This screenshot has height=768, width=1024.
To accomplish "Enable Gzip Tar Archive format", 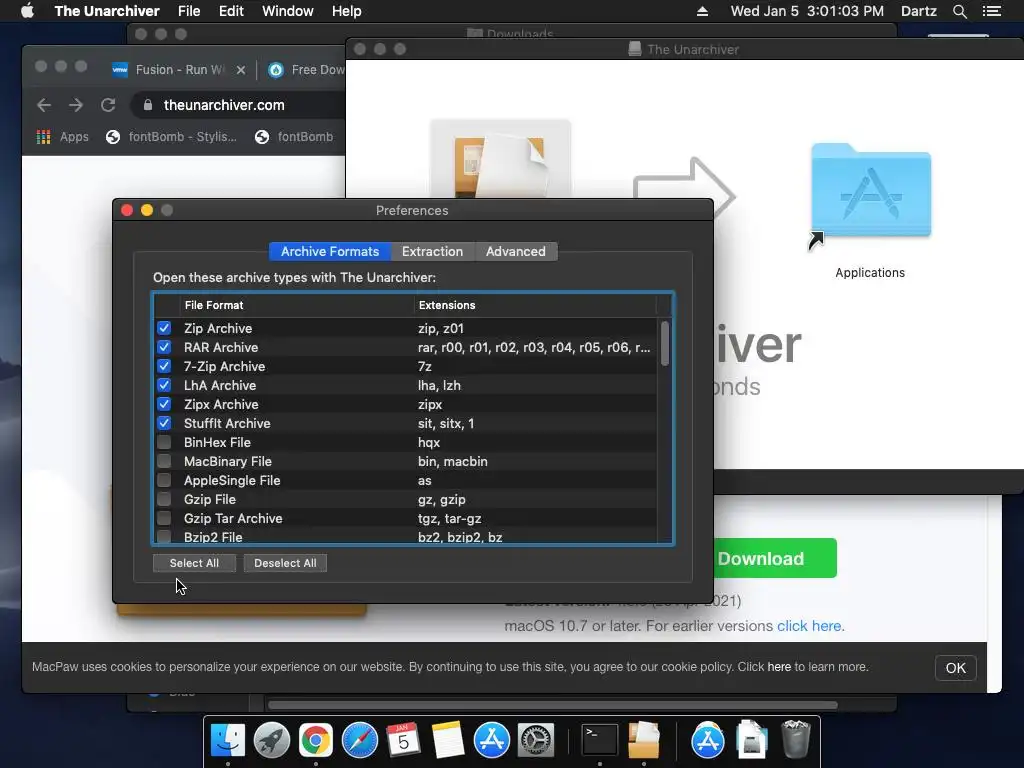I will pos(164,518).
